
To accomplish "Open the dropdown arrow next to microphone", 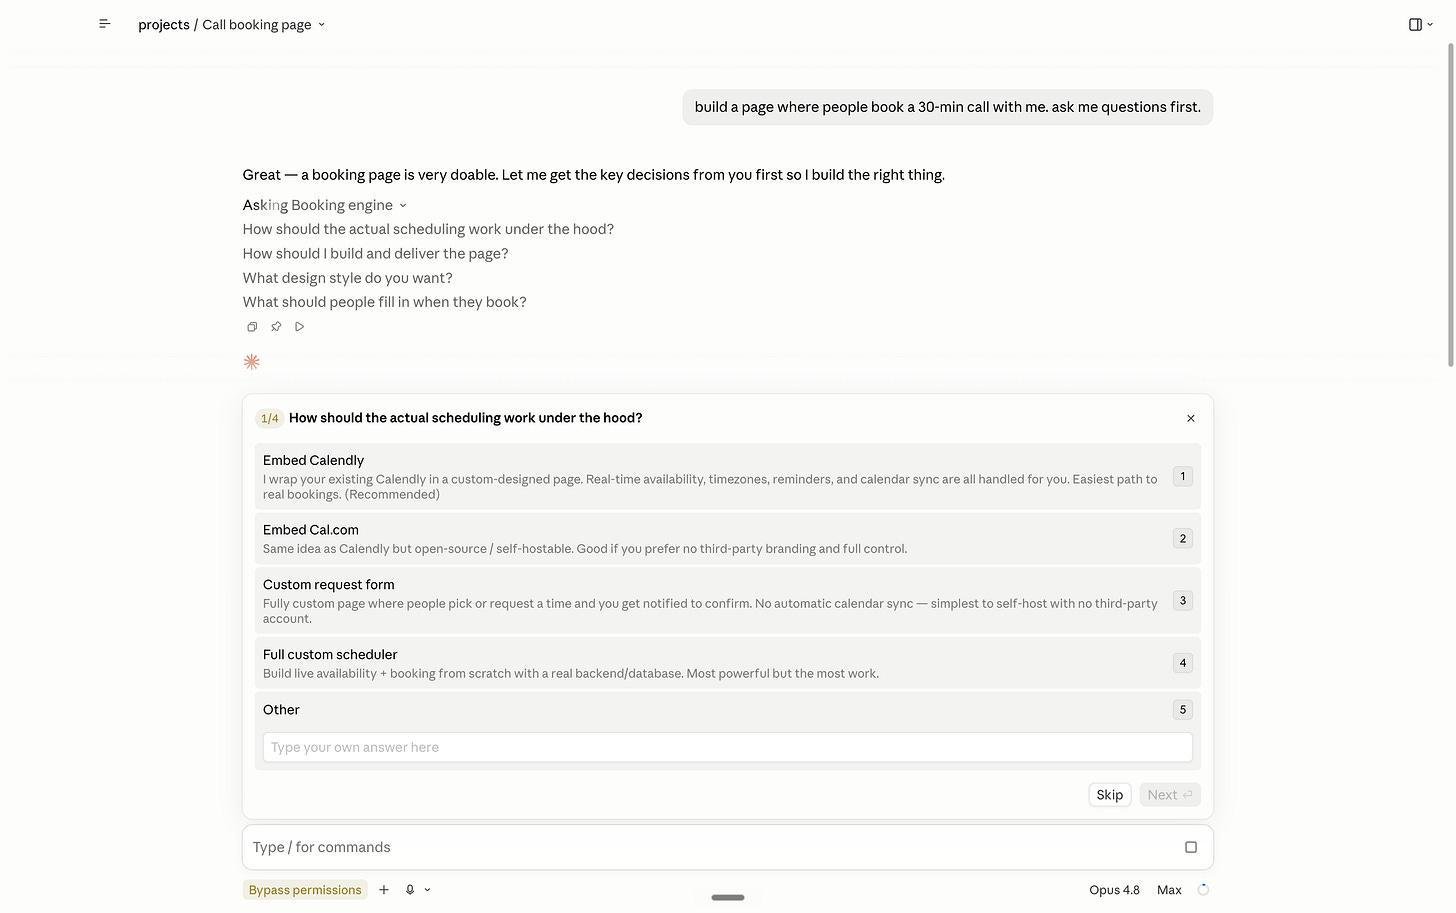I will [428, 890].
